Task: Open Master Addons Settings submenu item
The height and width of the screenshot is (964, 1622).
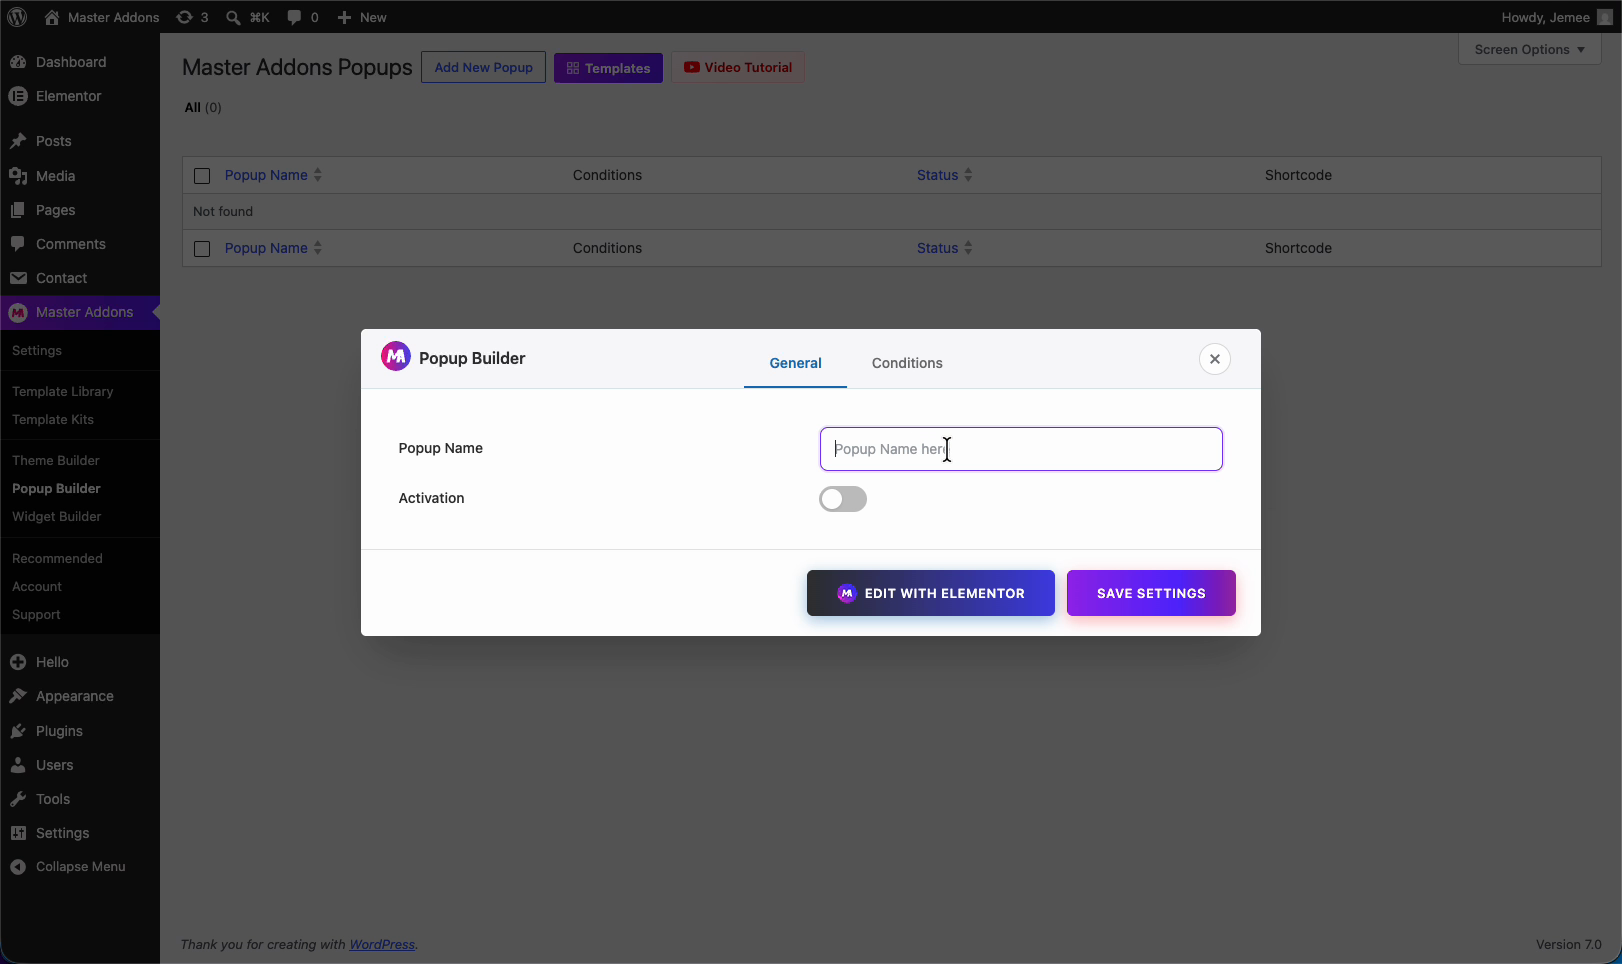Action: tap(37, 350)
